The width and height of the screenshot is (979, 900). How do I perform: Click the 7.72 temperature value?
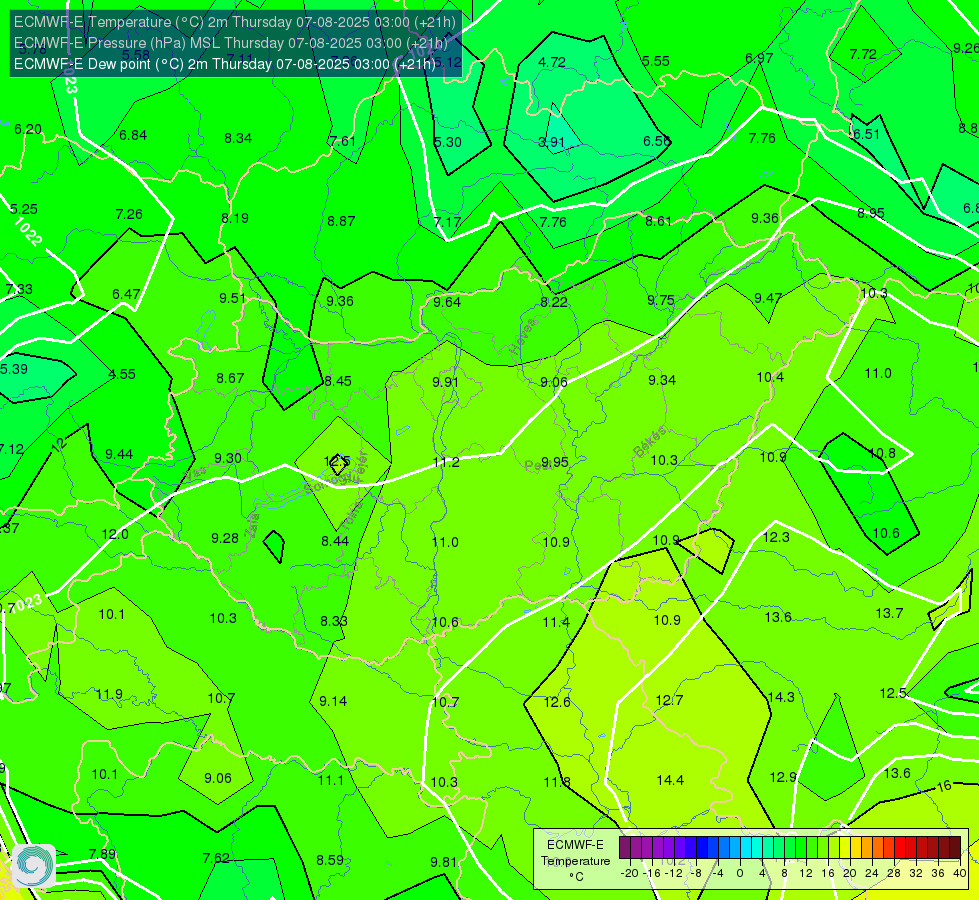[x=863, y=54]
